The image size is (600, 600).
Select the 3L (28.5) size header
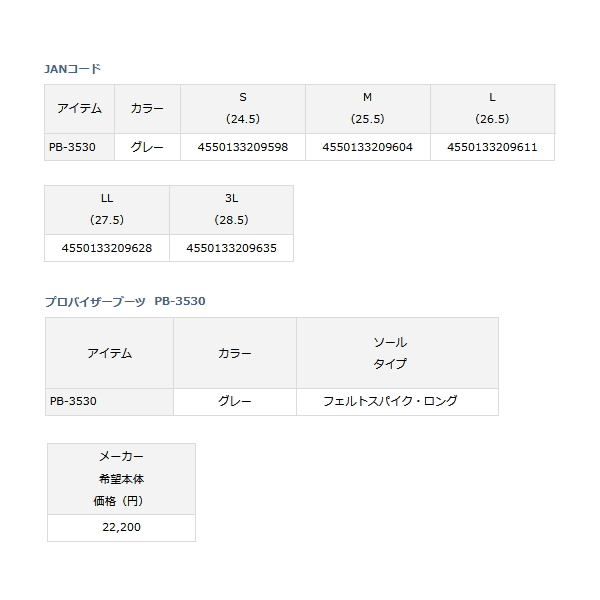click(232, 210)
